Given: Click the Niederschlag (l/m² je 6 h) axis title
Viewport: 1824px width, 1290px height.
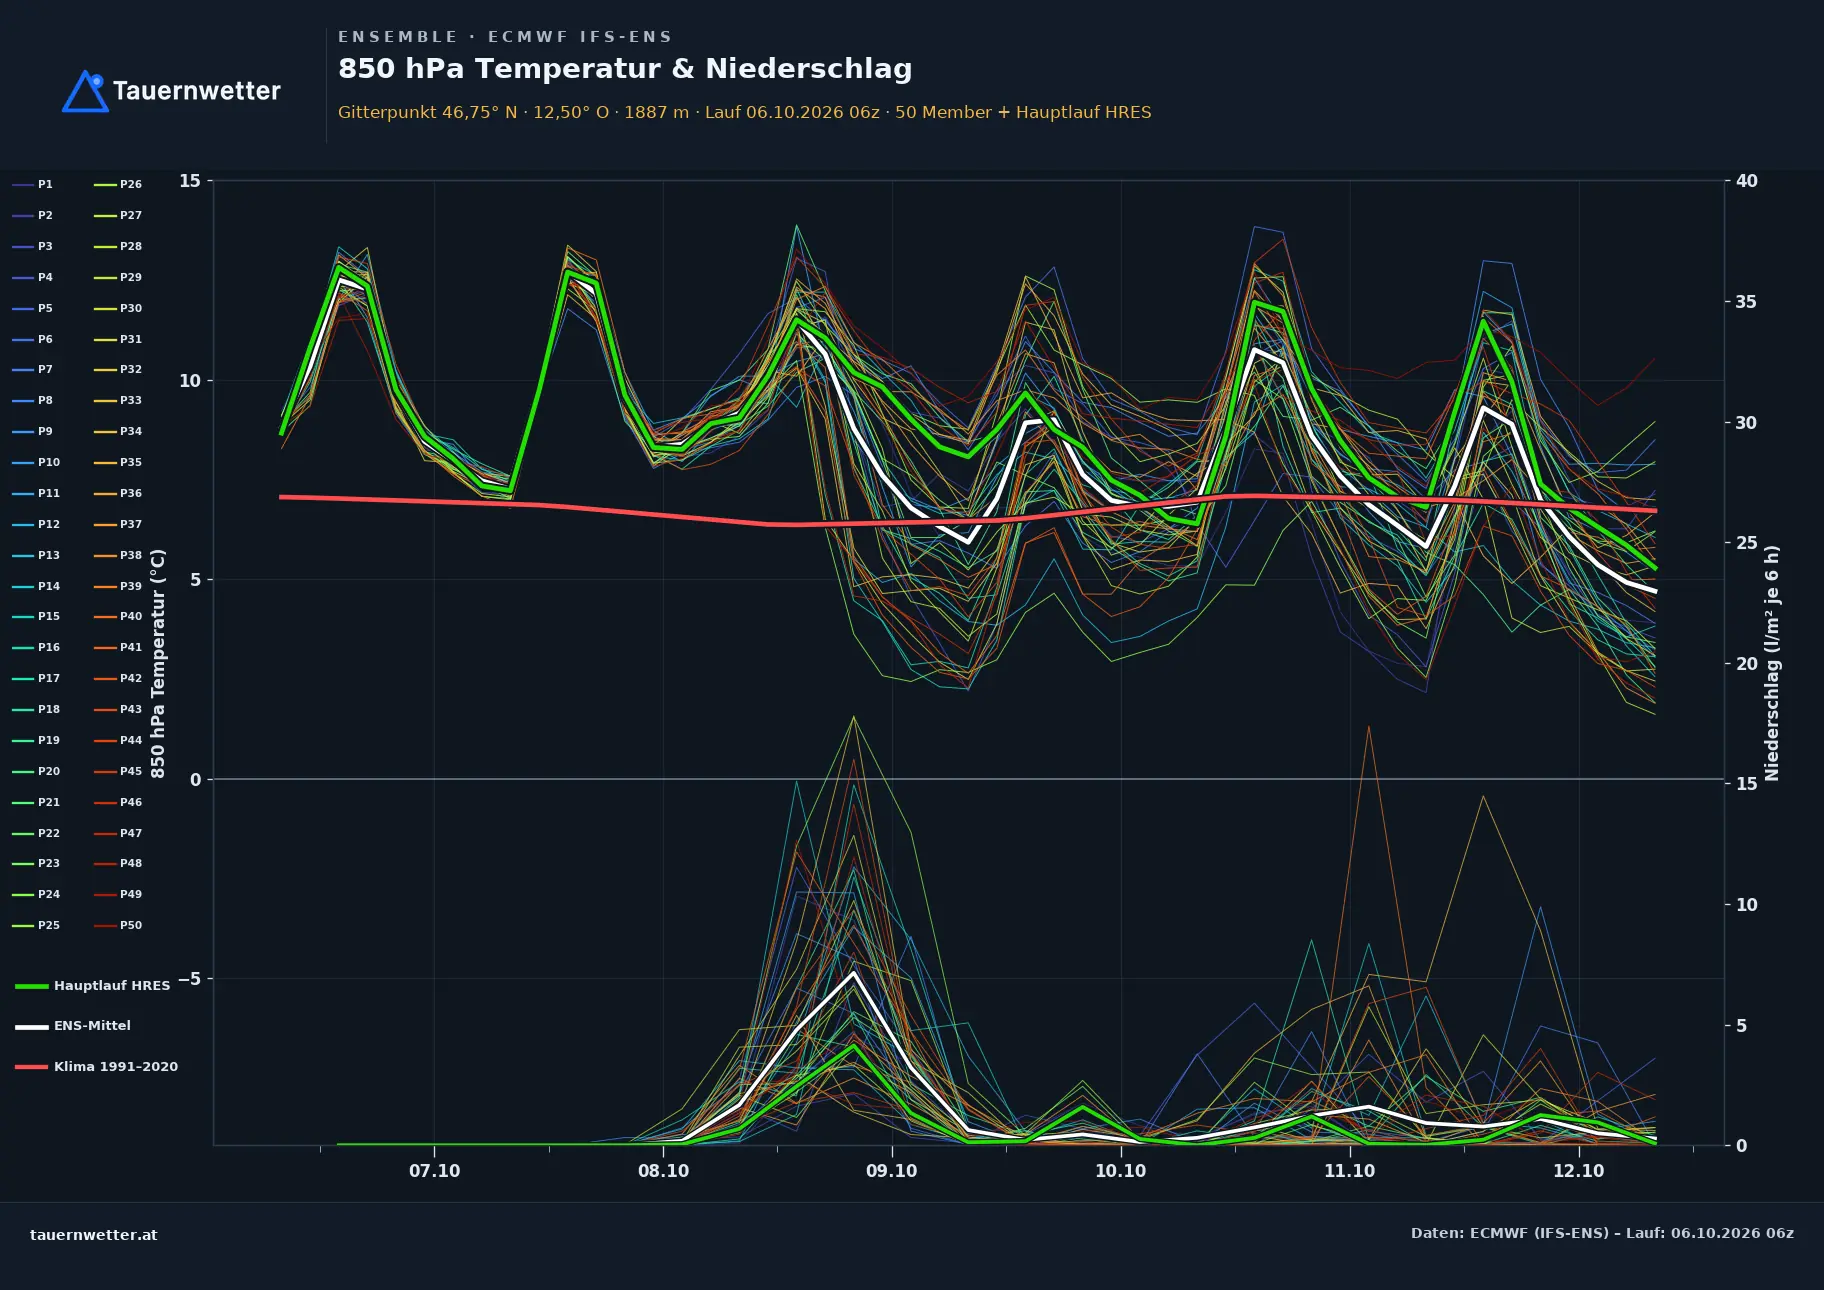Looking at the screenshot, I should (x=1772, y=663).
